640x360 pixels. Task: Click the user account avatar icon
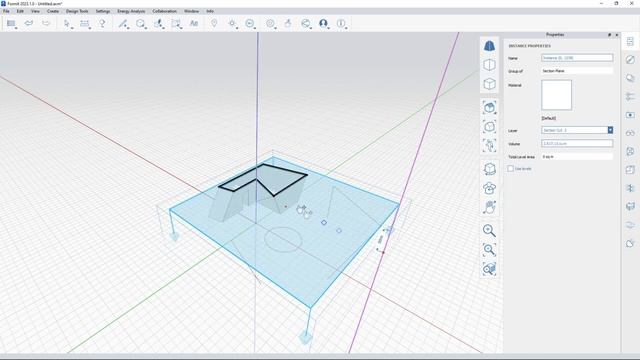click(323, 24)
